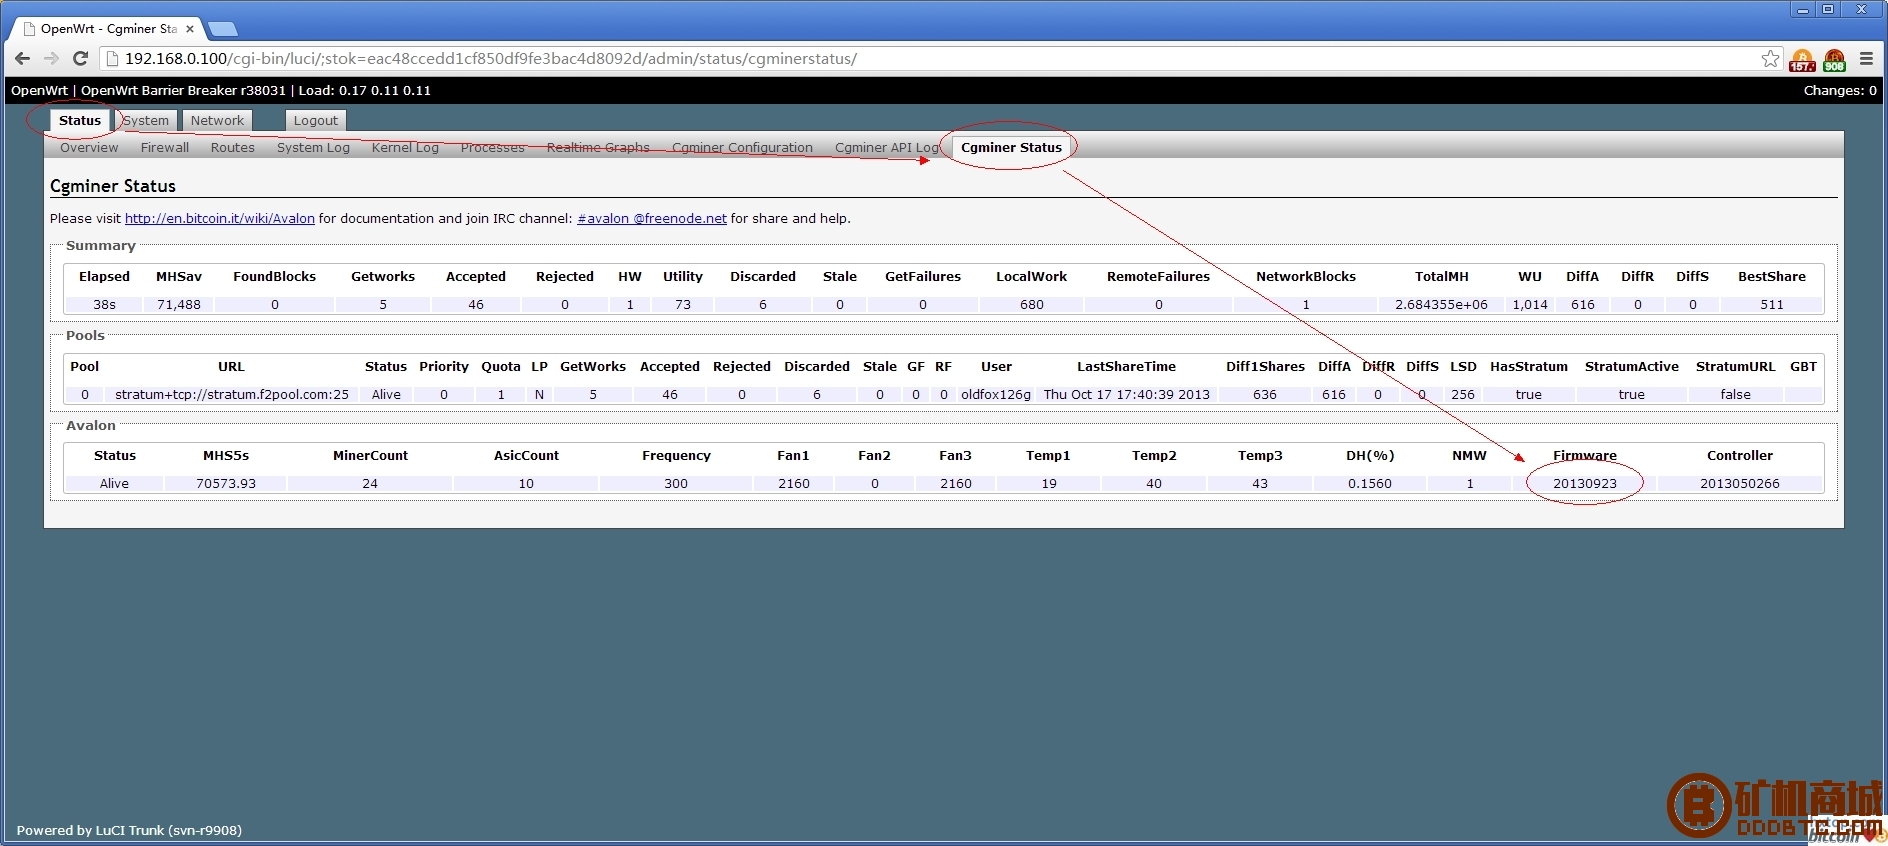
Task: Click the Changes: 0 indicator
Action: (x=1840, y=90)
